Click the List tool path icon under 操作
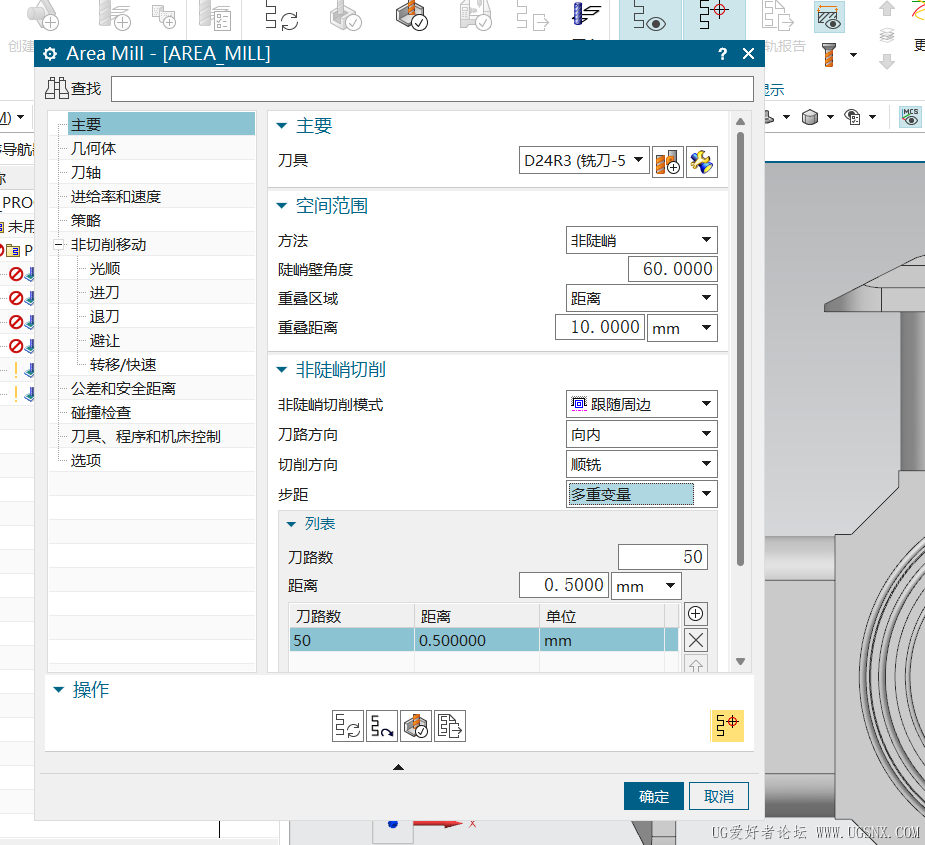Image resolution: width=925 pixels, height=845 pixels. click(x=449, y=726)
